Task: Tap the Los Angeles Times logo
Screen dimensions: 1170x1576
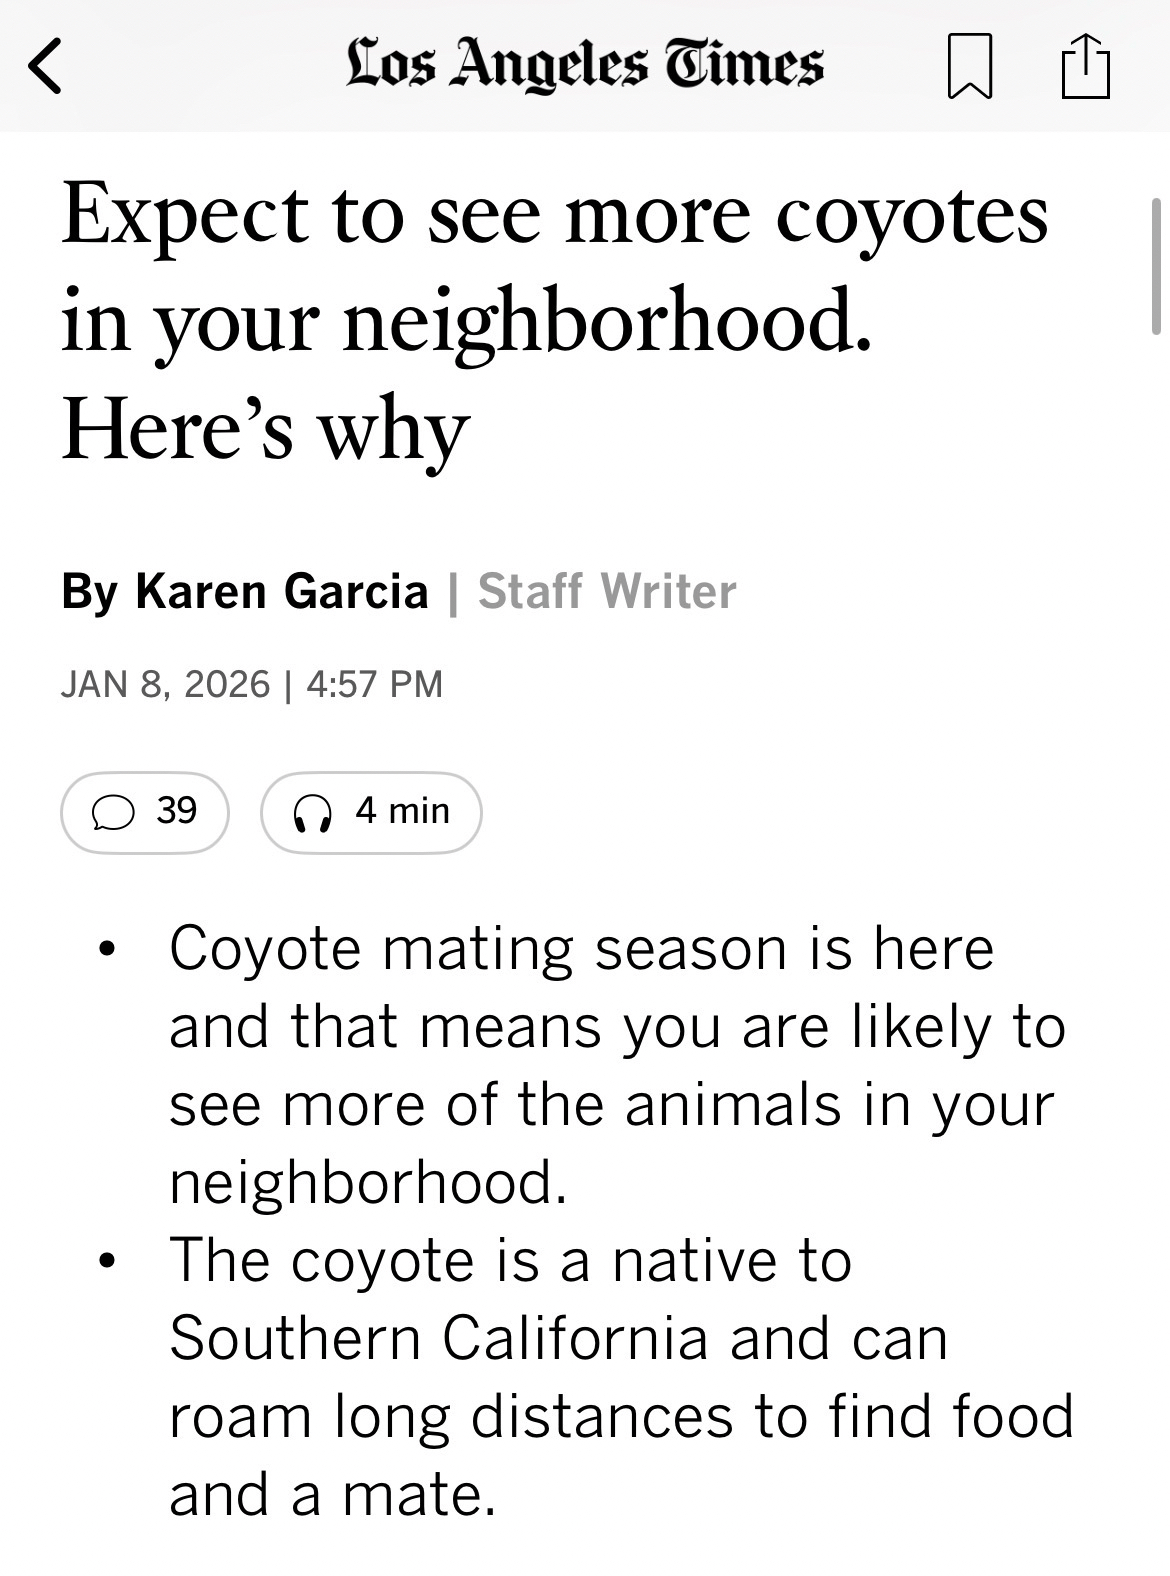Action: click(x=585, y=64)
